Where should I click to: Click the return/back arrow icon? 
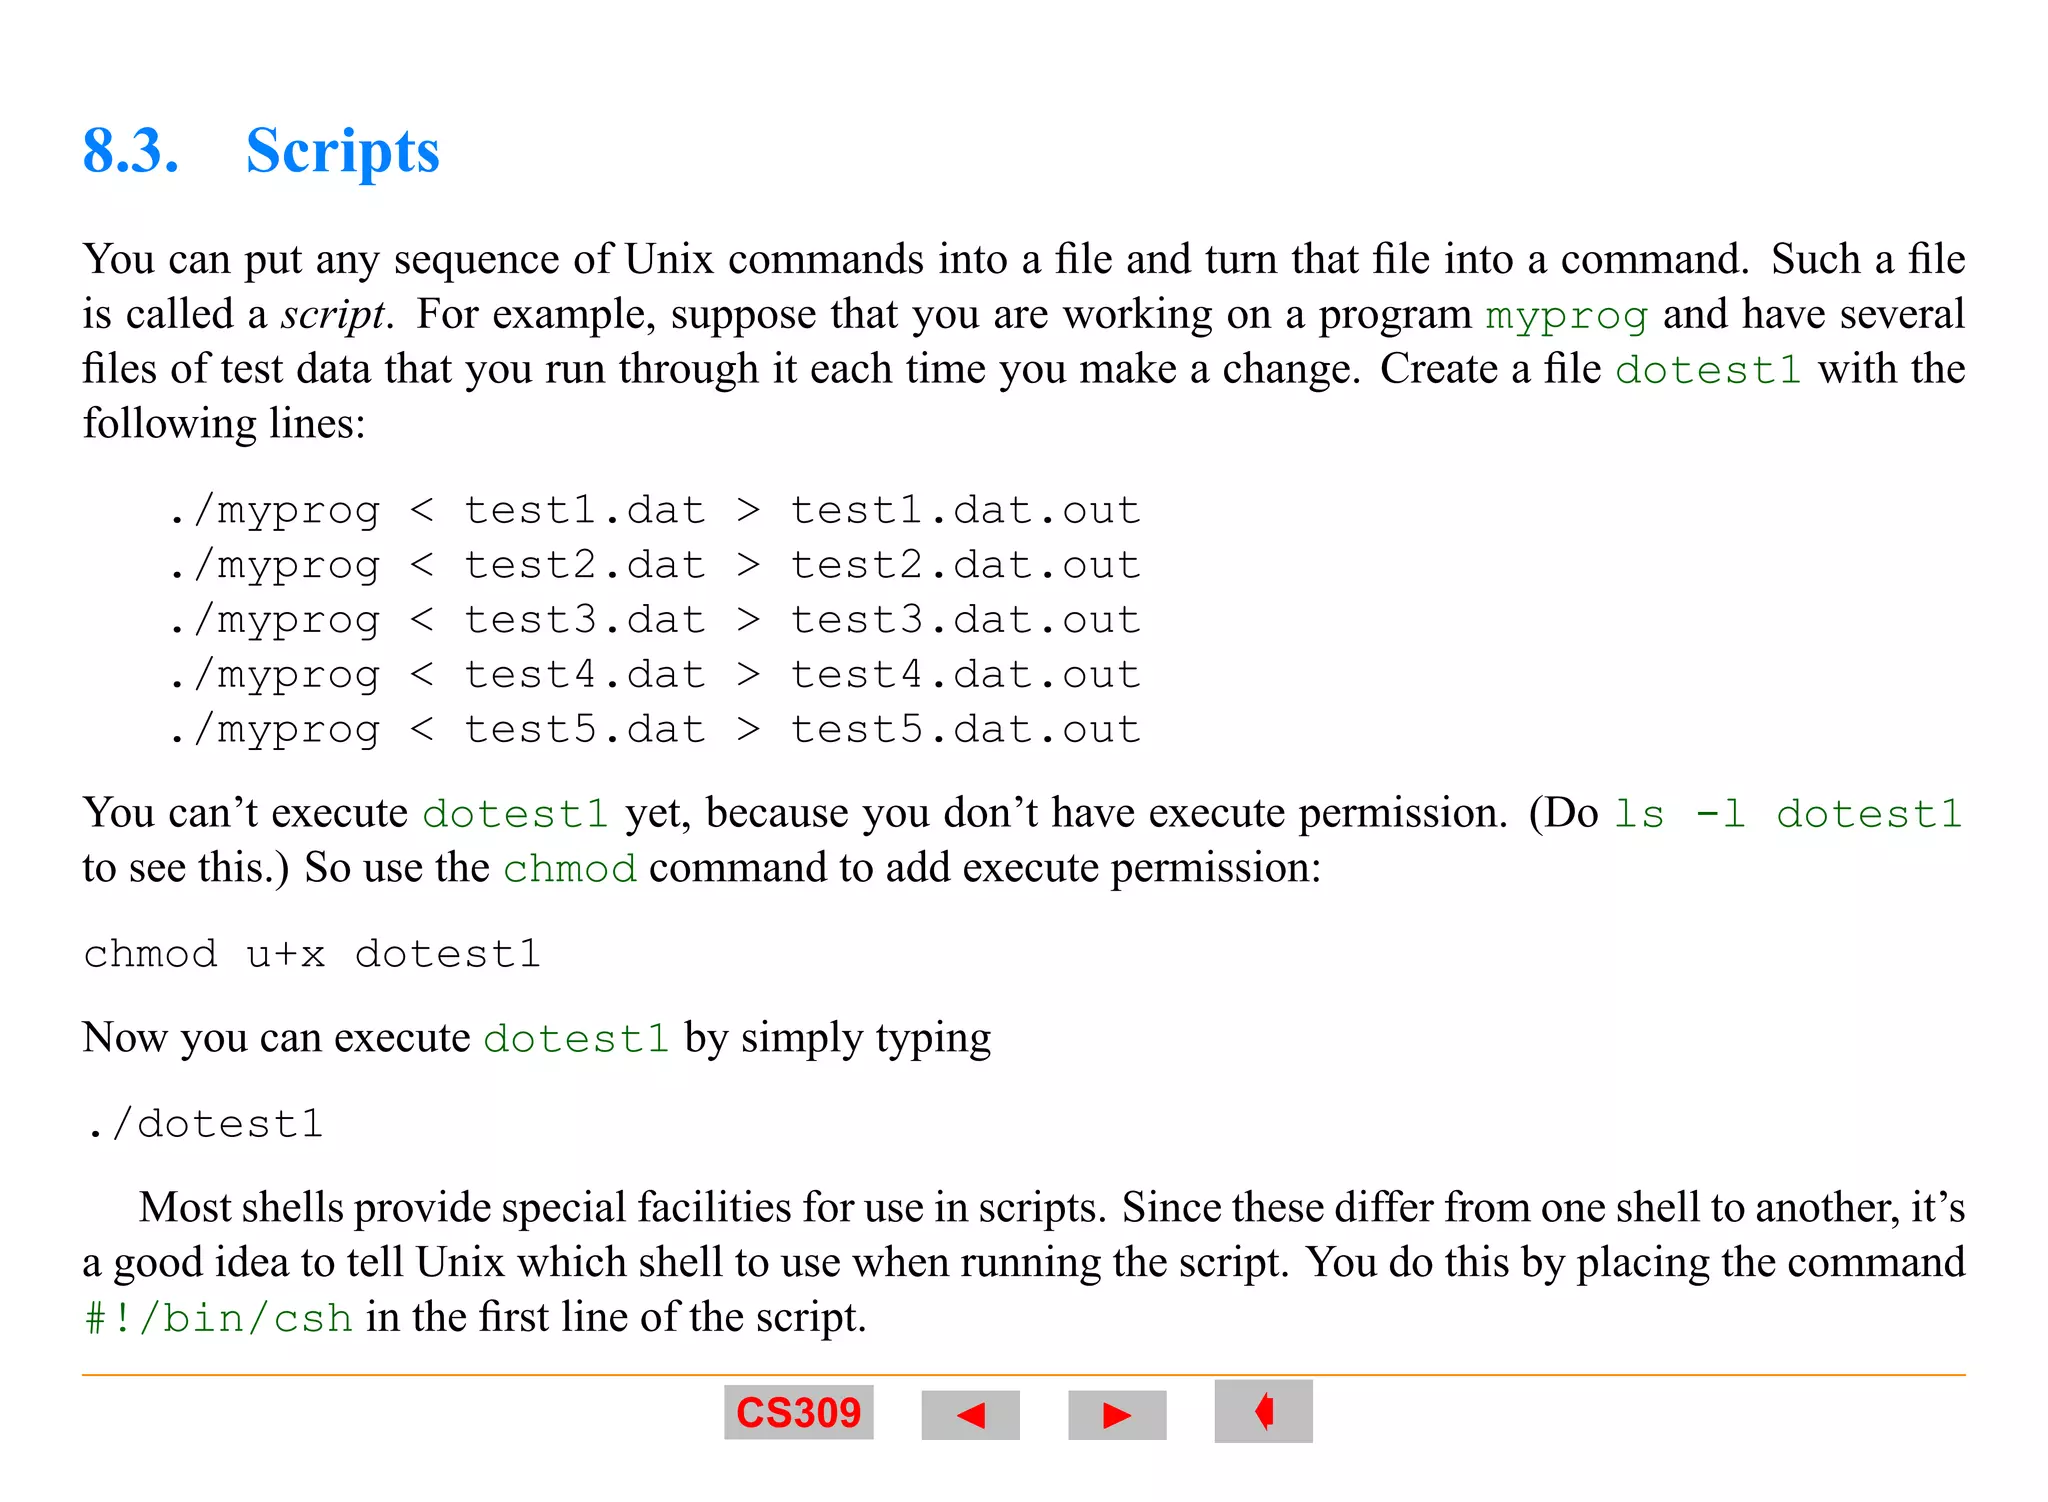coord(1263,1411)
